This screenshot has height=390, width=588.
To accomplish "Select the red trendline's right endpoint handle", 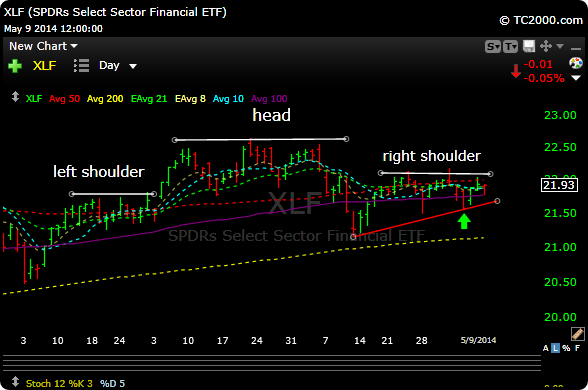I will pos(497,201).
